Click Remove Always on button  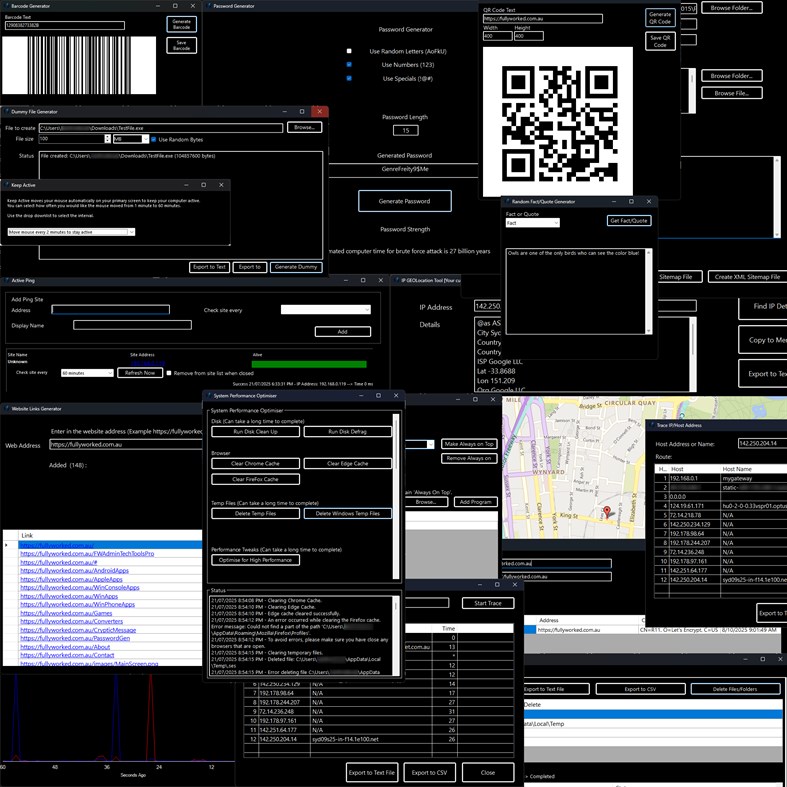point(469,458)
